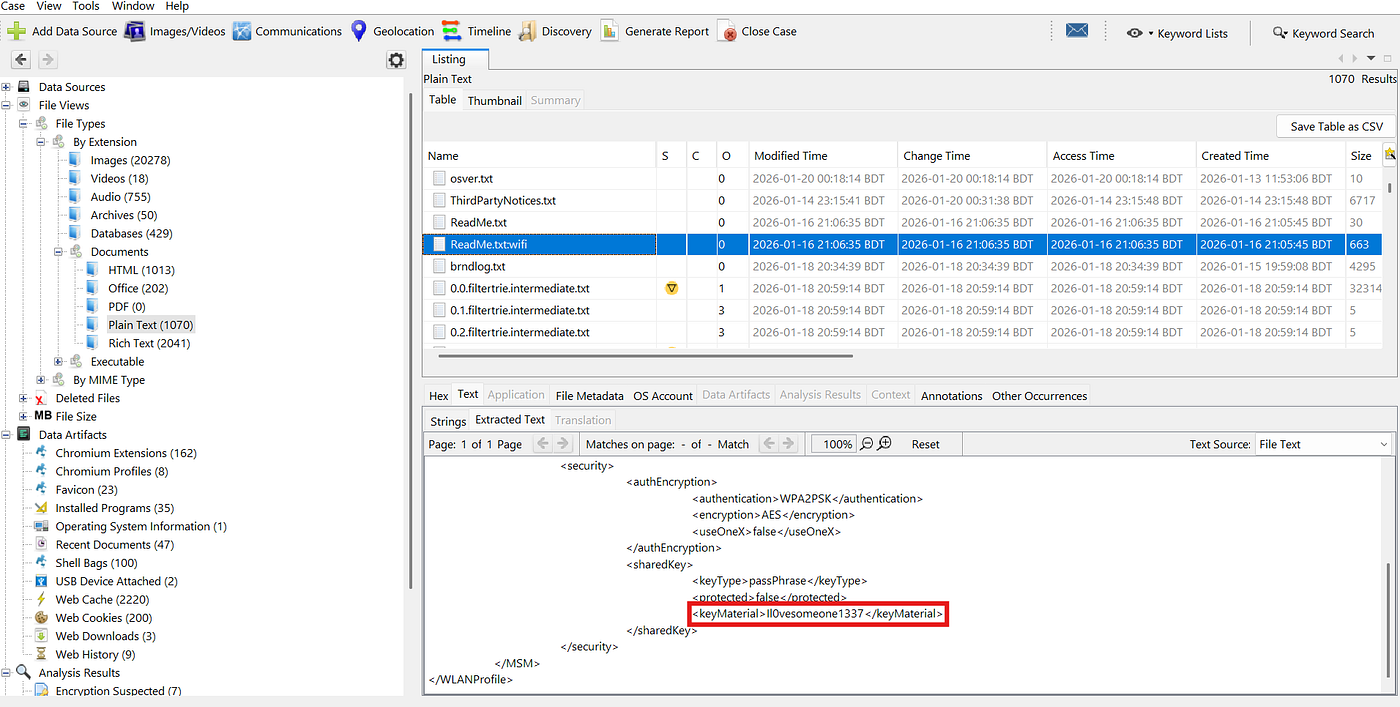1400x707 pixels.
Task: Click Save Table as CSV button
Action: coord(1336,126)
